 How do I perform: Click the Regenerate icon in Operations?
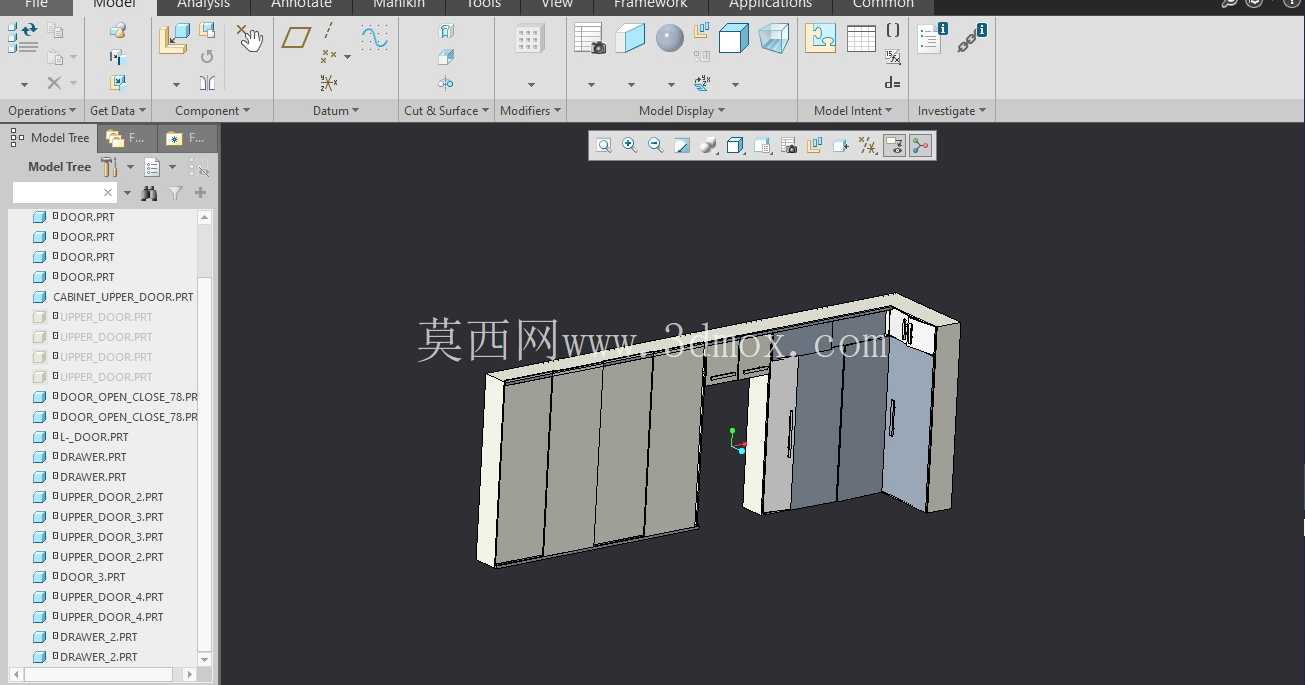coord(22,38)
